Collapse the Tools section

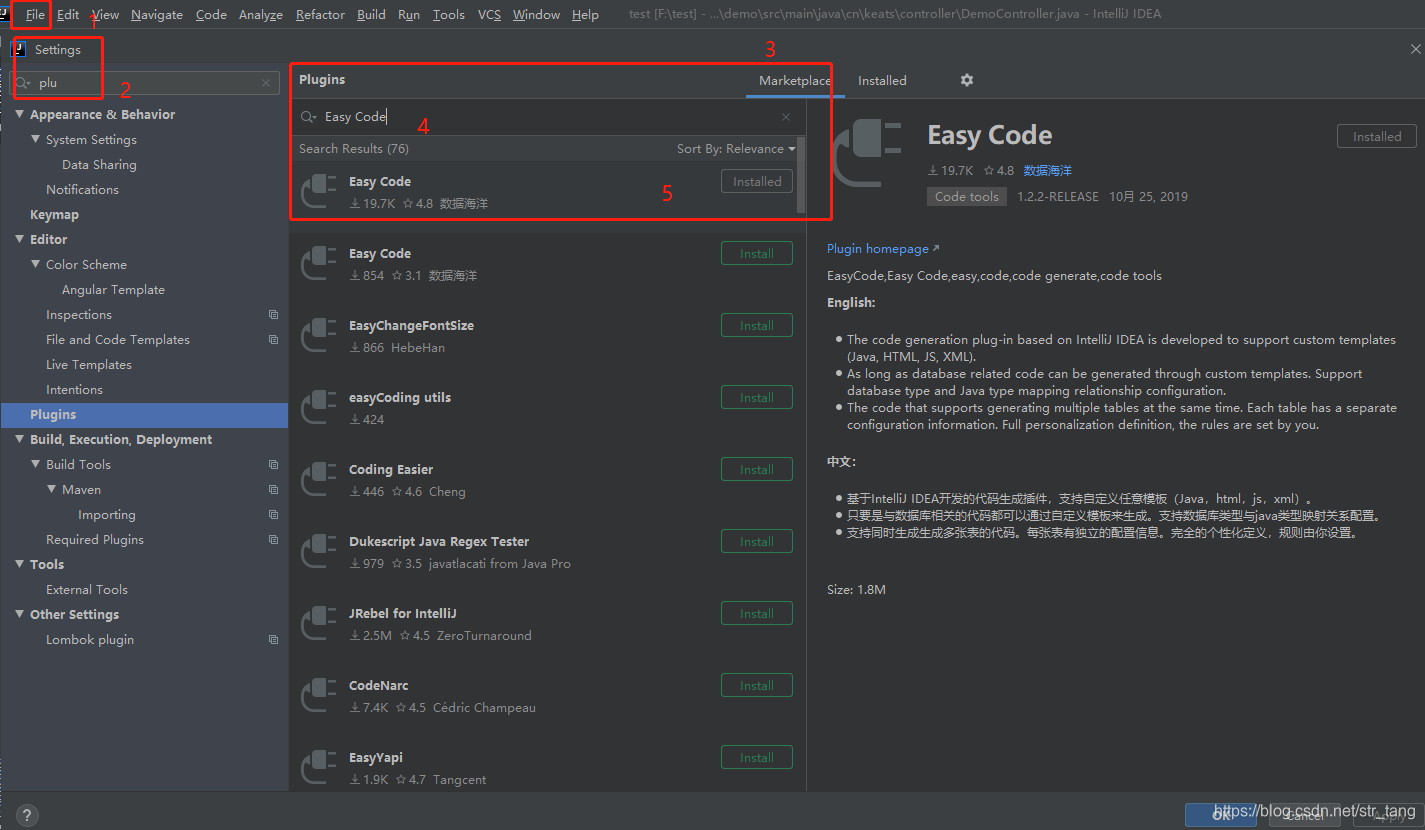click(20, 565)
